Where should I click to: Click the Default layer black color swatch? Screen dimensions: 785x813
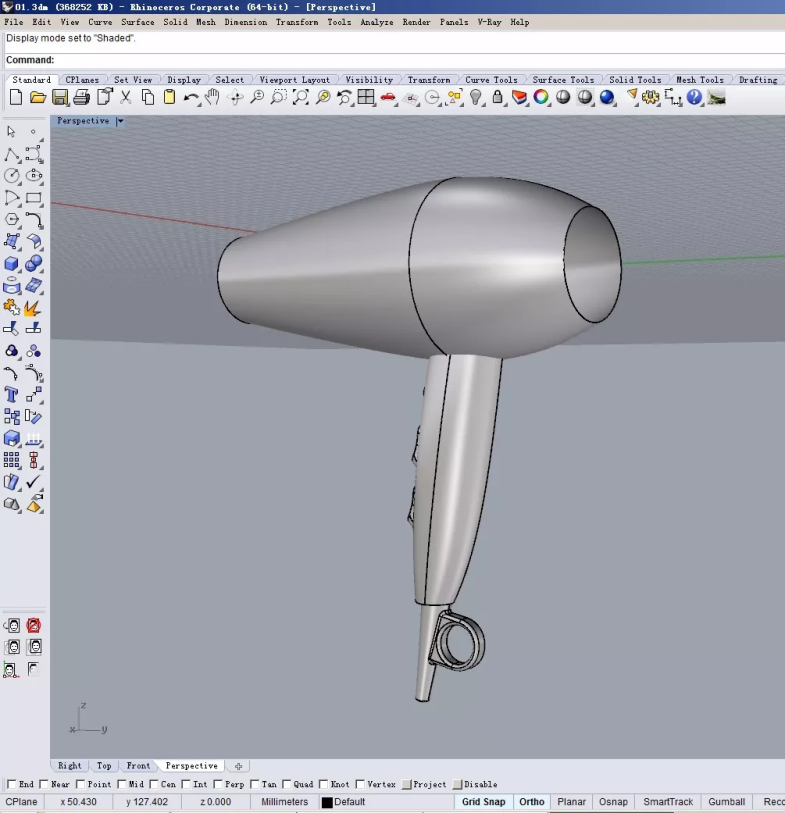tap(327, 802)
